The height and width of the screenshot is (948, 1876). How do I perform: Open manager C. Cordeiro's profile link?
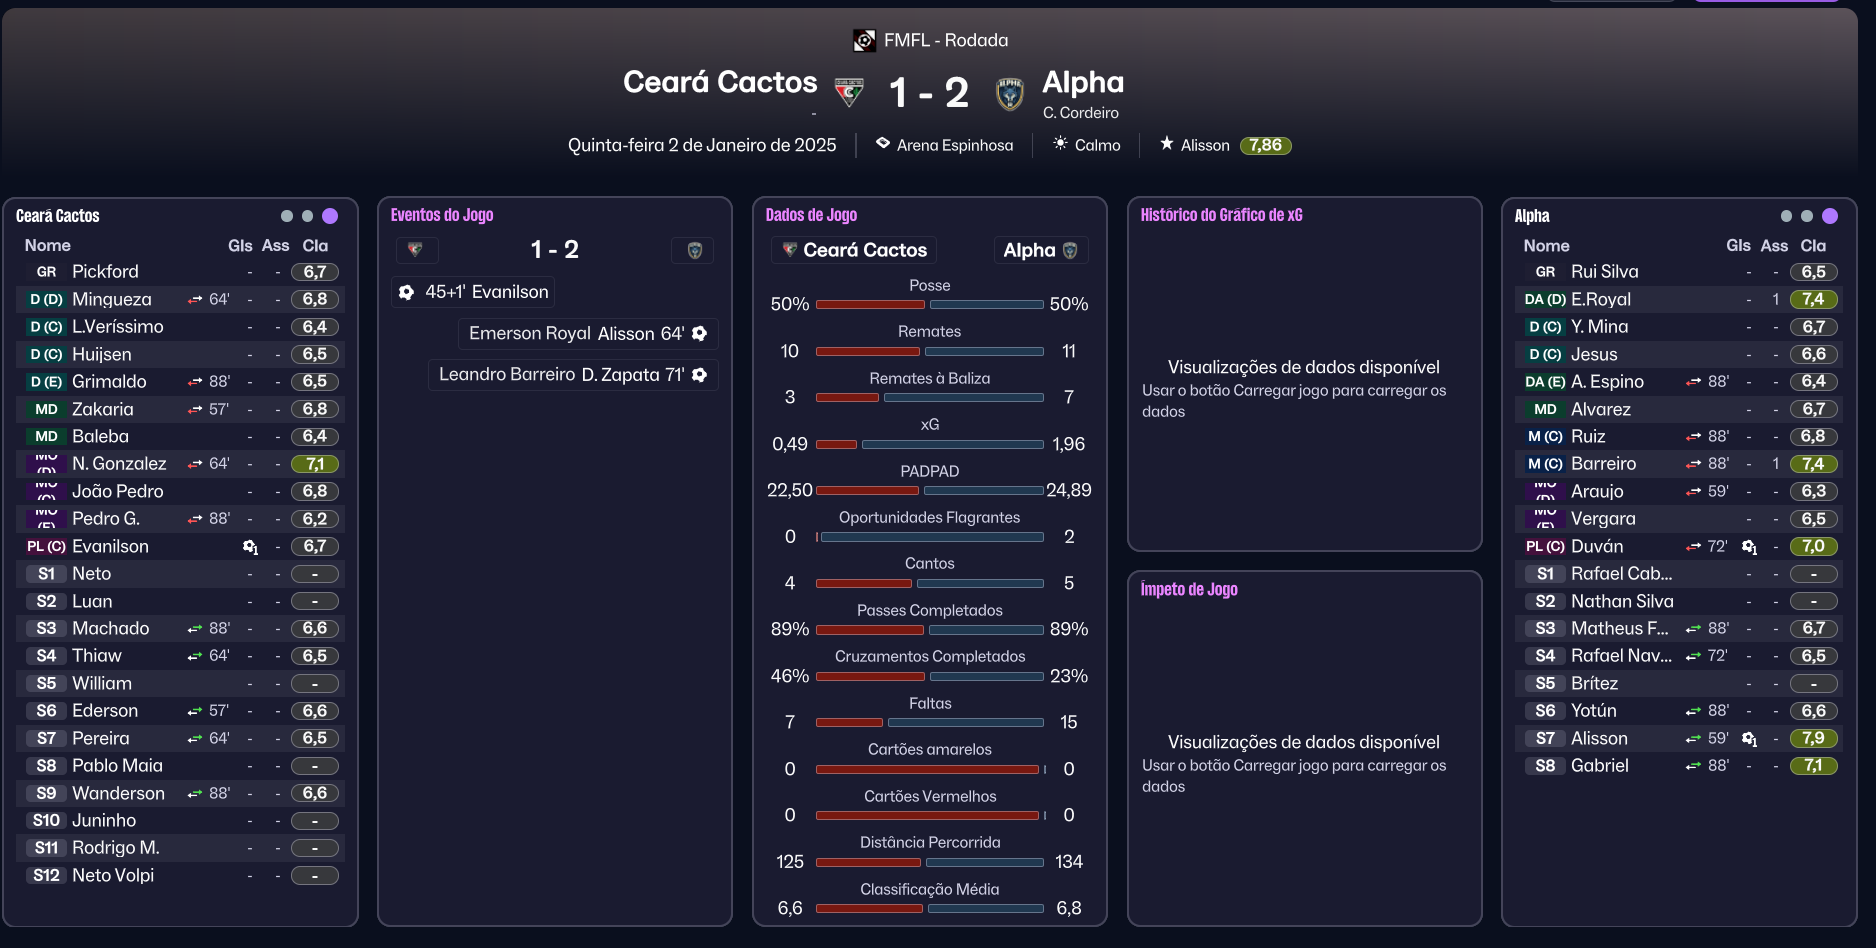click(1080, 113)
